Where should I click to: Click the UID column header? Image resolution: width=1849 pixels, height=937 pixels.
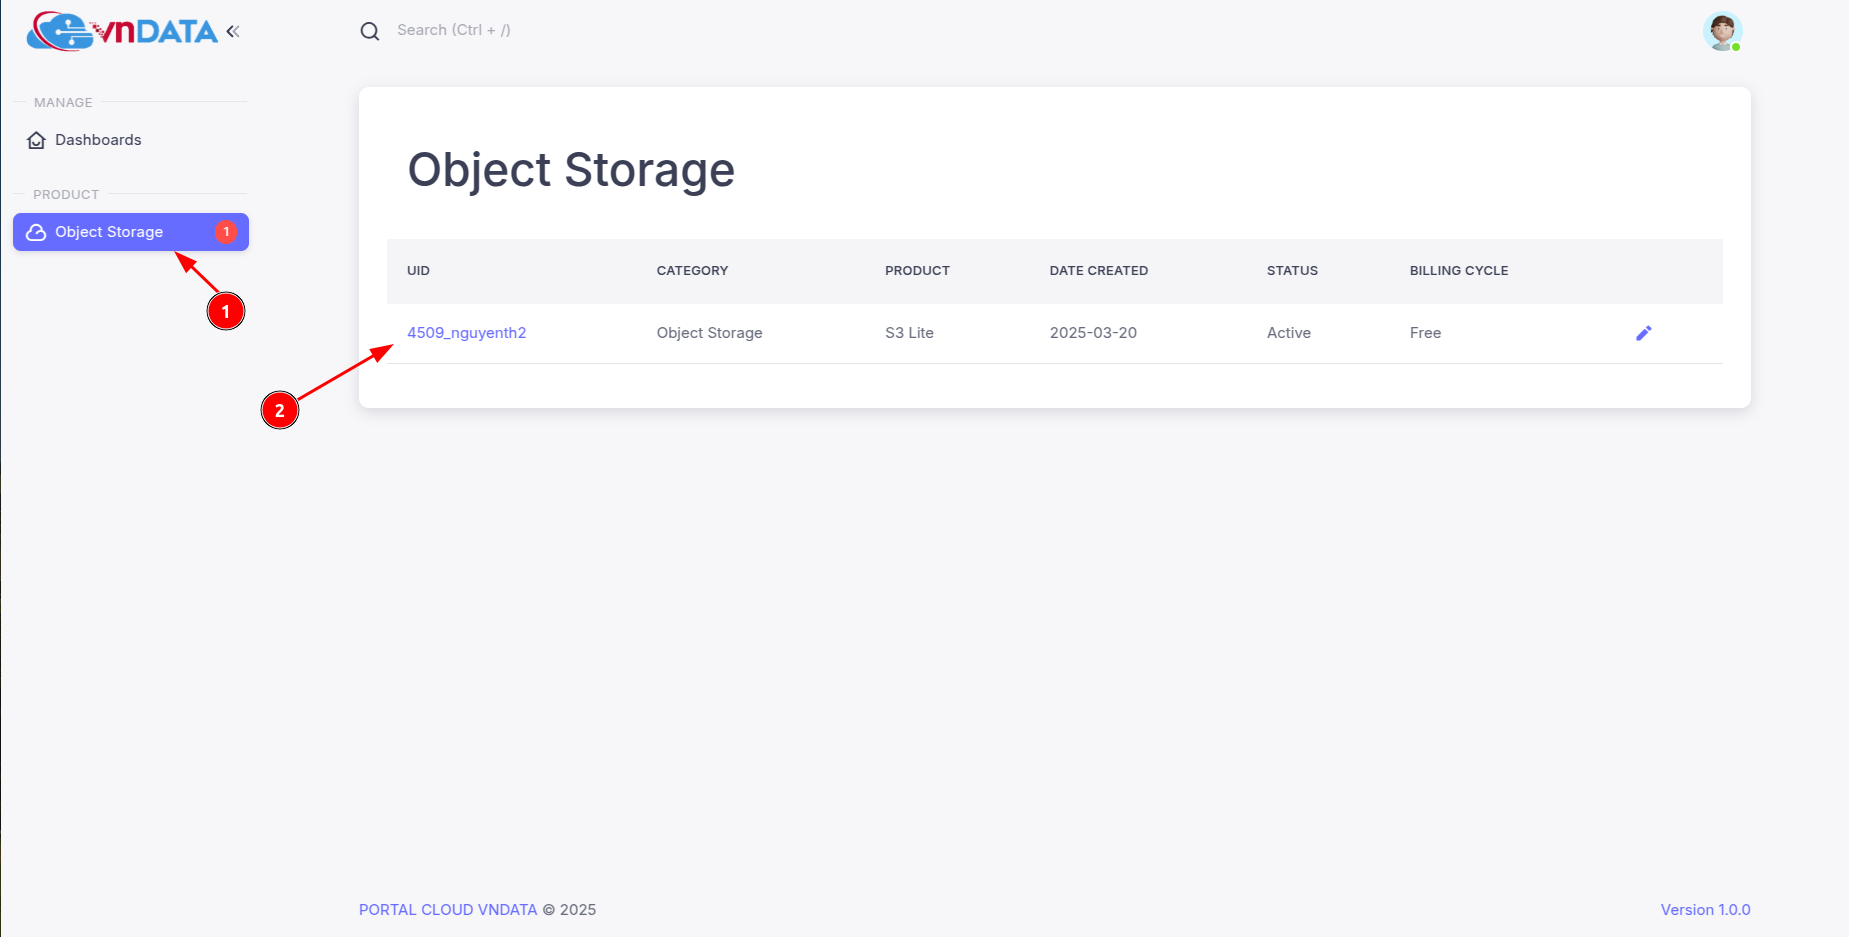(x=418, y=271)
